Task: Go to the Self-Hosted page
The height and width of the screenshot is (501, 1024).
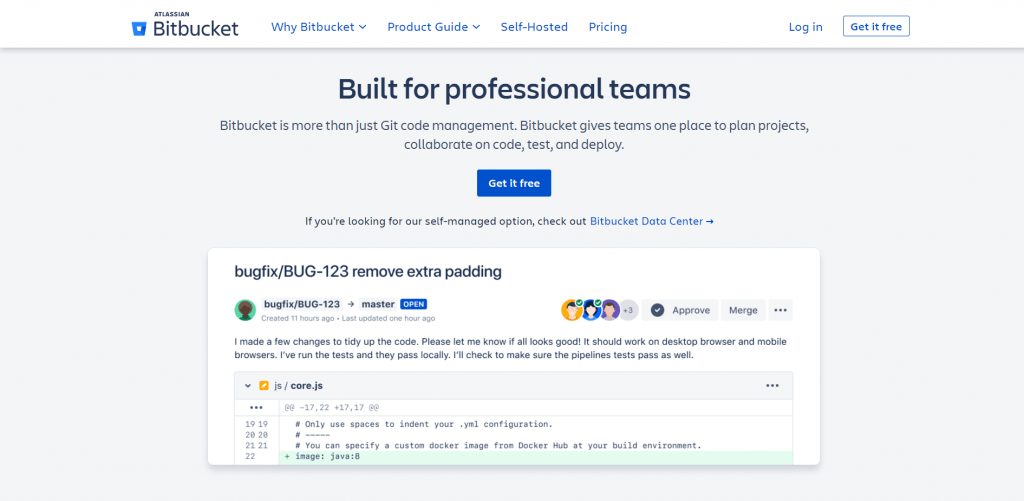Action: [x=534, y=27]
